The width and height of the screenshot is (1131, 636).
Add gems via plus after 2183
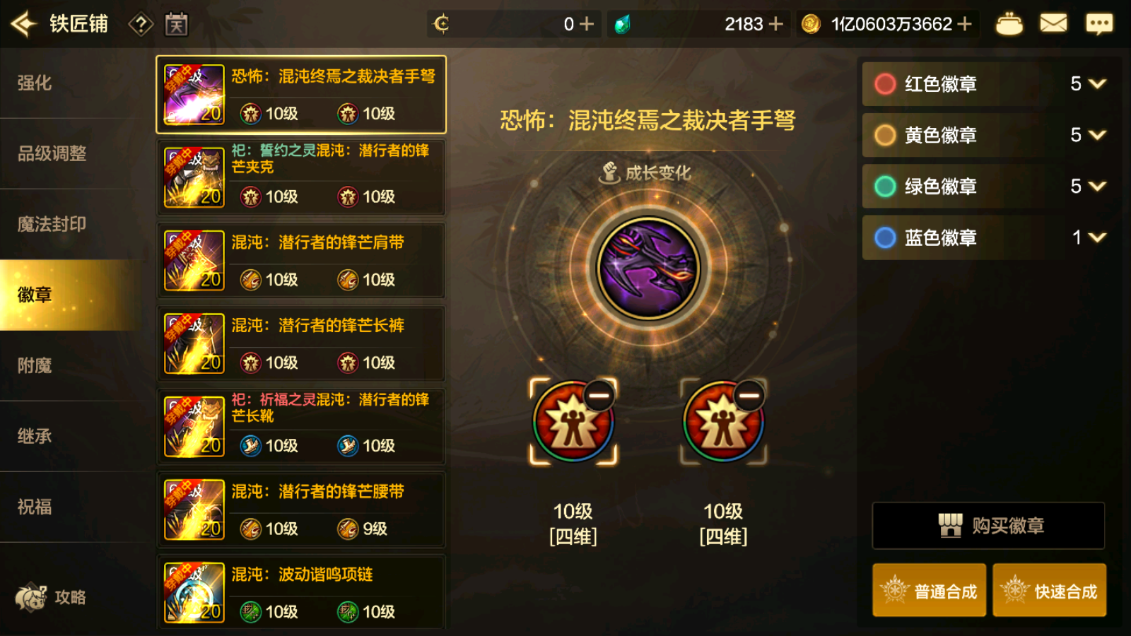(776, 25)
